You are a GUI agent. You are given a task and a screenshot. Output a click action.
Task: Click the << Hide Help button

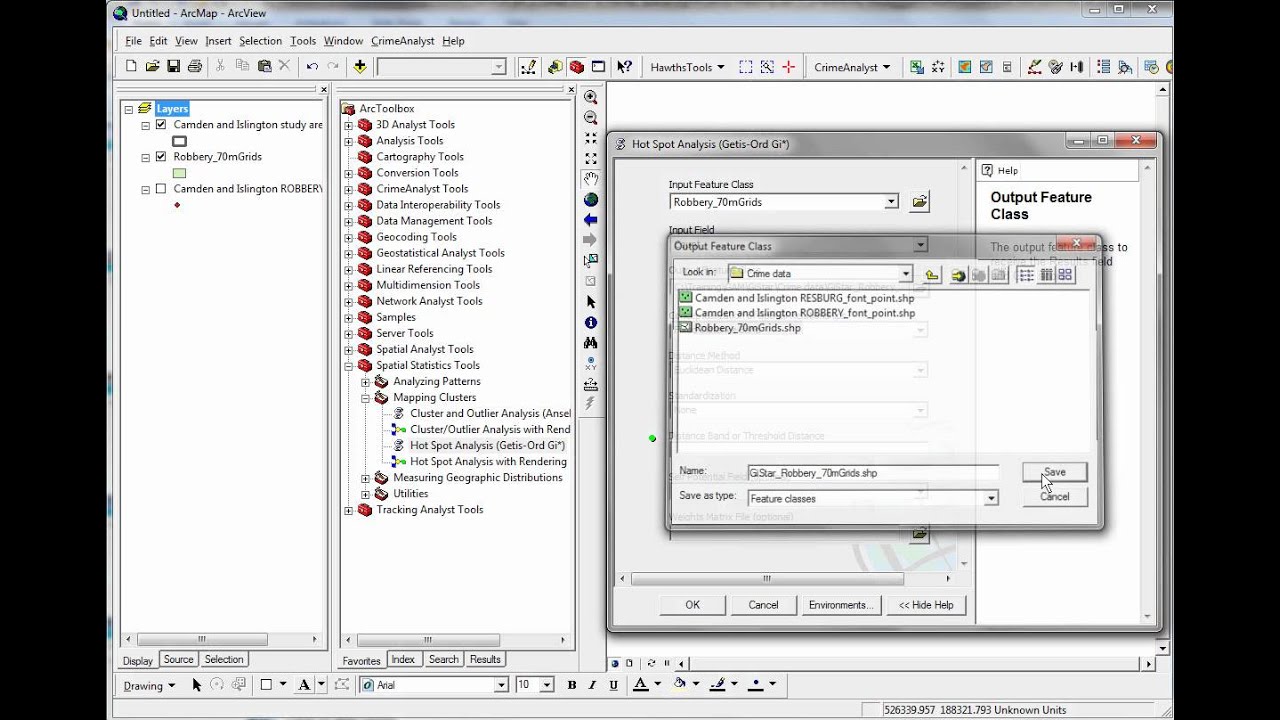pyautogui.click(x=926, y=604)
